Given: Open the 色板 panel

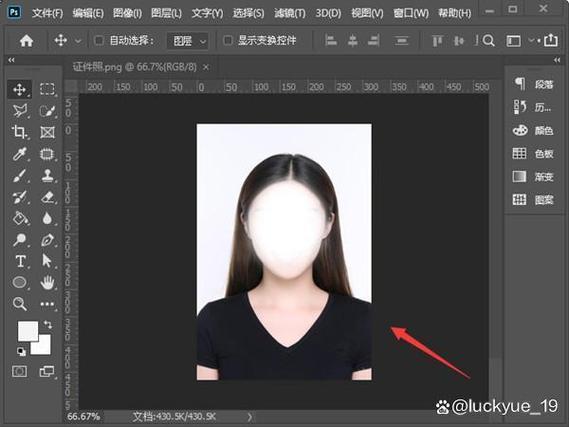Looking at the screenshot, I should point(533,153).
